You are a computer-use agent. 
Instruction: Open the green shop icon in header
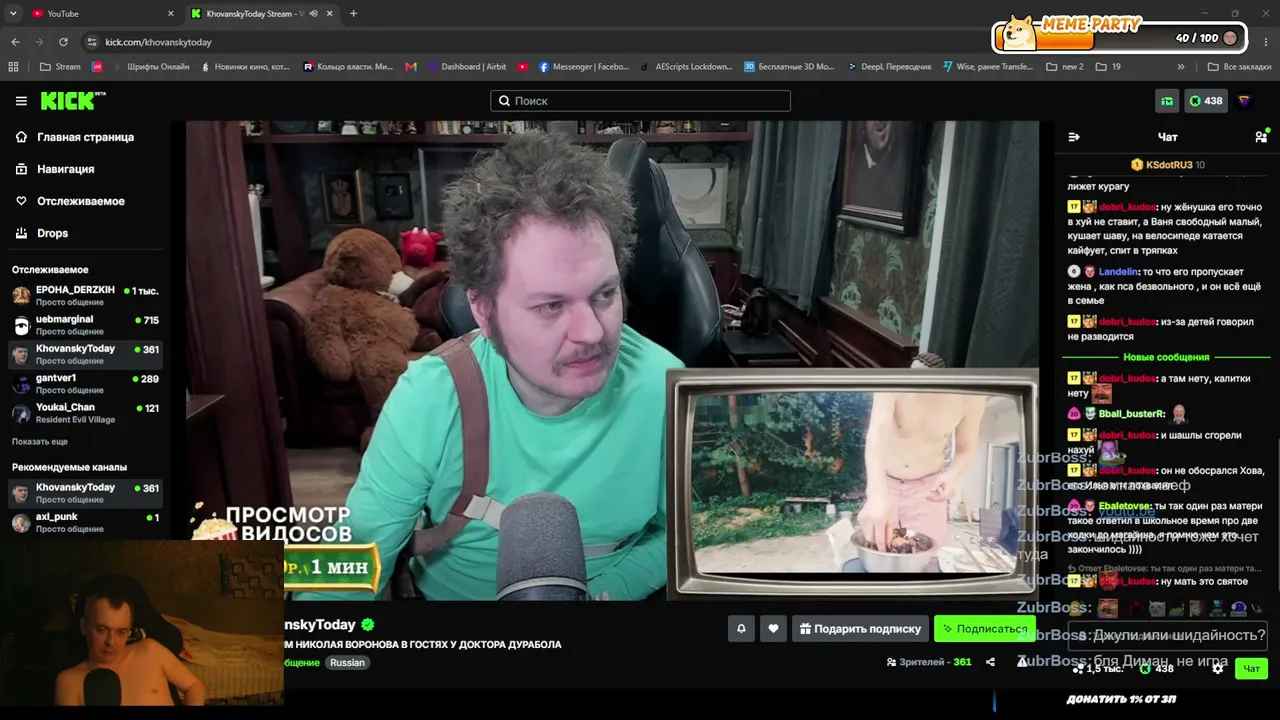(x=1167, y=101)
